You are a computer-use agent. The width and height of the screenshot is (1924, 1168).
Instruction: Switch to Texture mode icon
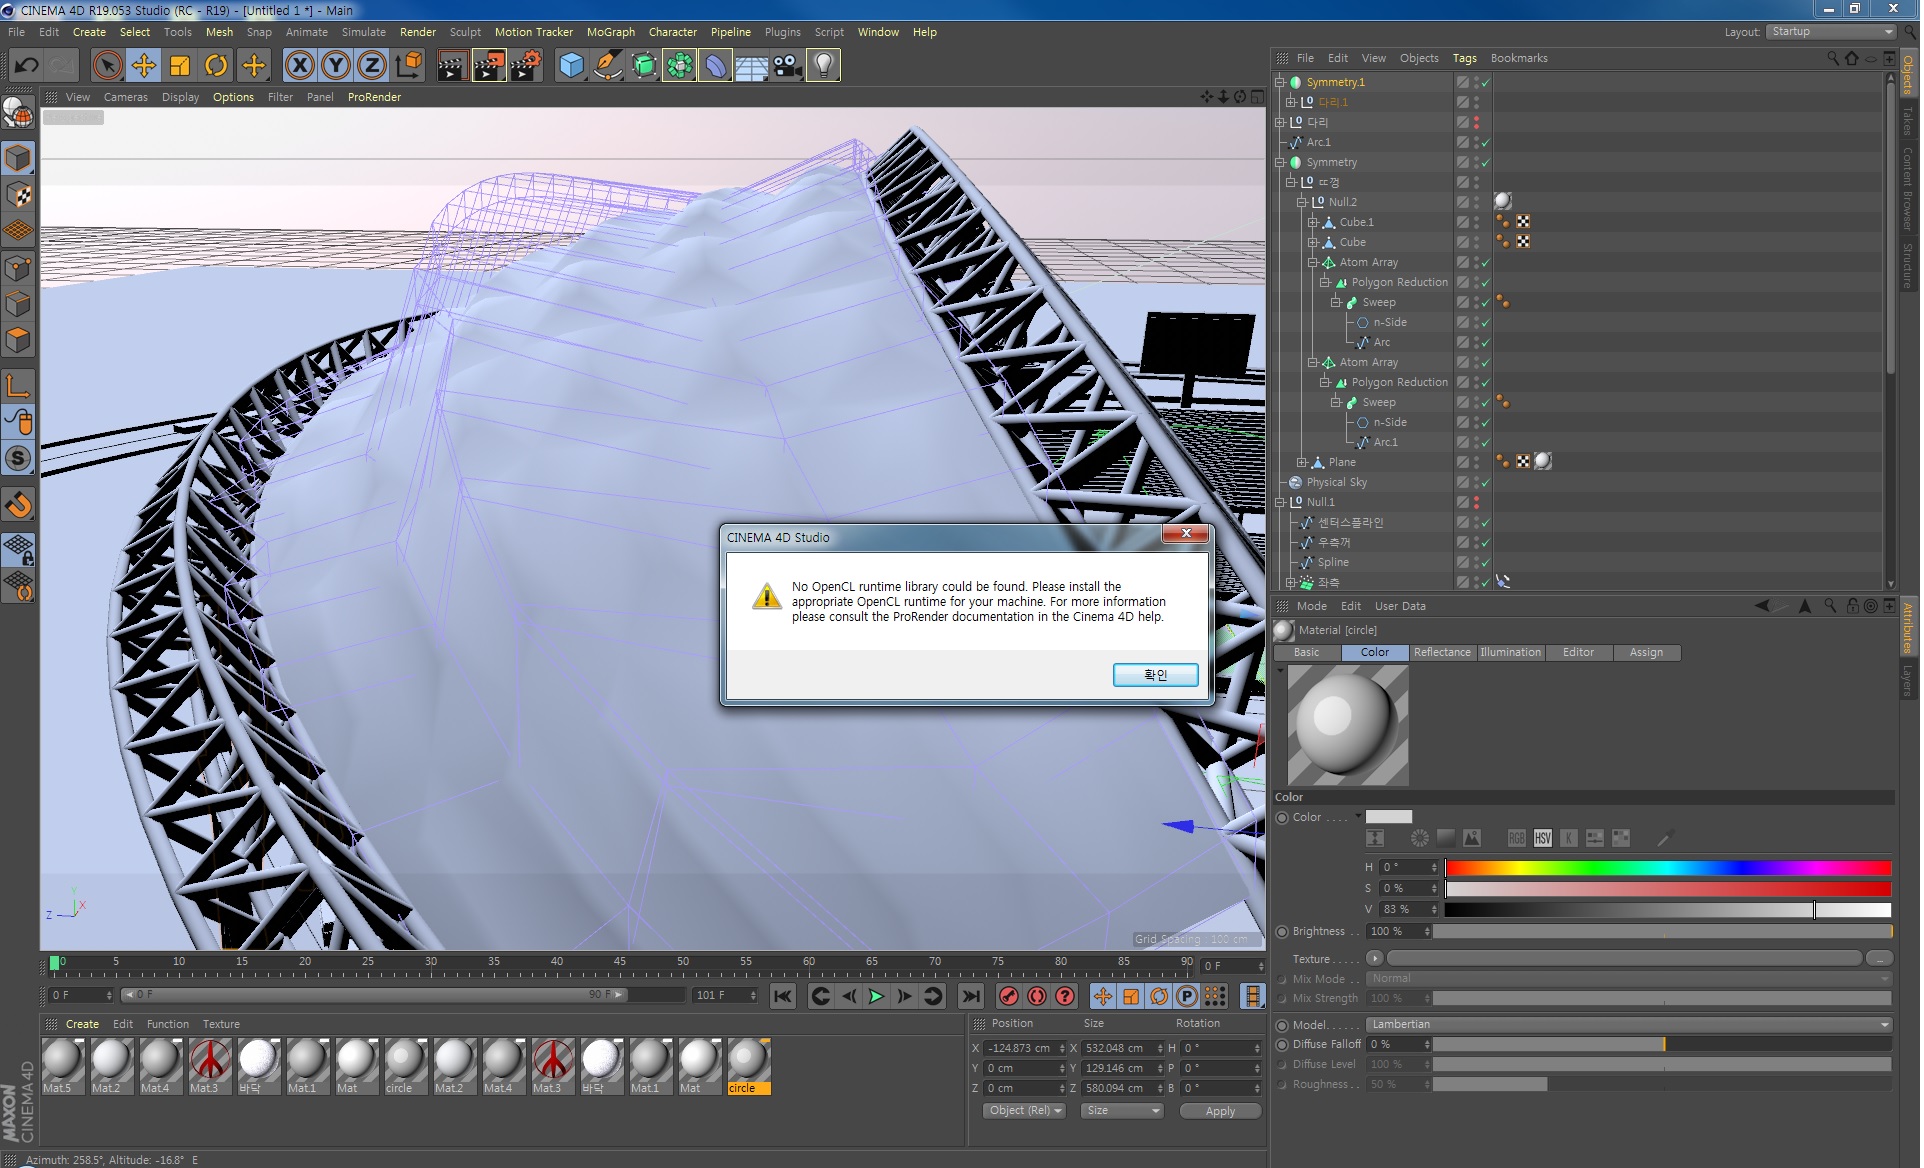click(18, 195)
